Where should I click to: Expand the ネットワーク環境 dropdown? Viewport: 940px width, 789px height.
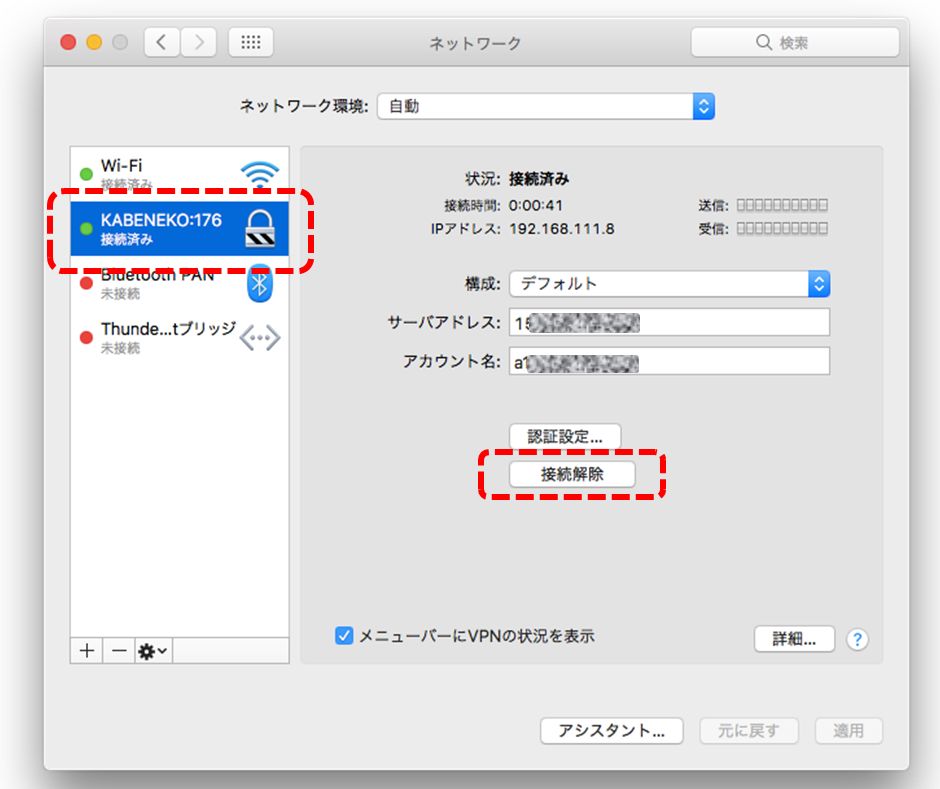click(545, 106)
